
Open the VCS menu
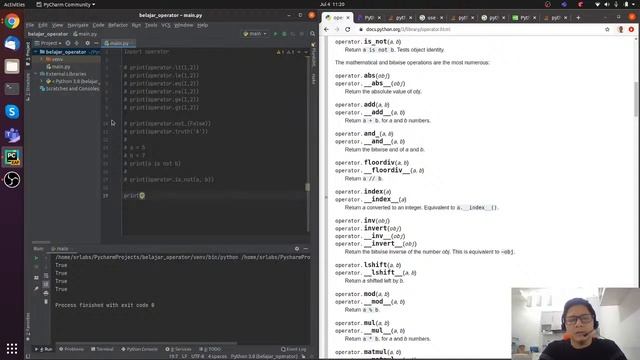pos(166,25)
